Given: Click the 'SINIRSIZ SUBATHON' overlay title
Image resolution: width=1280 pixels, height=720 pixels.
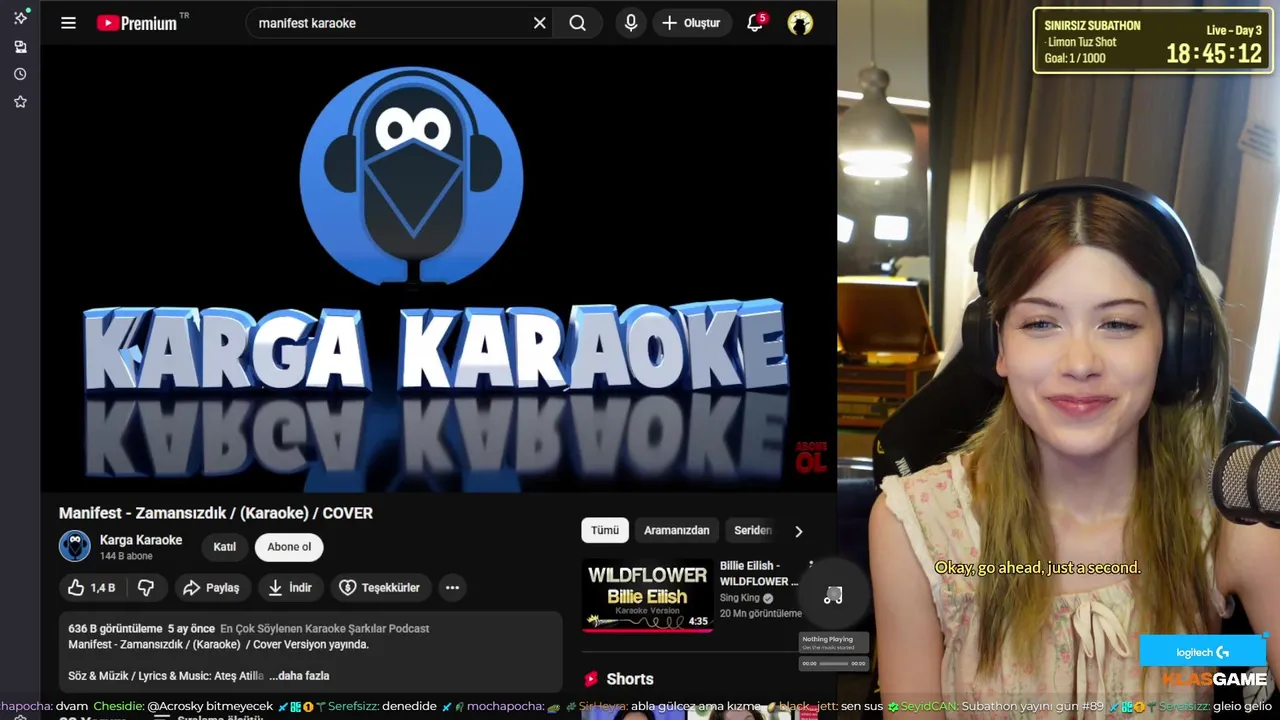Looking at the screenshot, I should [1092, 26].
